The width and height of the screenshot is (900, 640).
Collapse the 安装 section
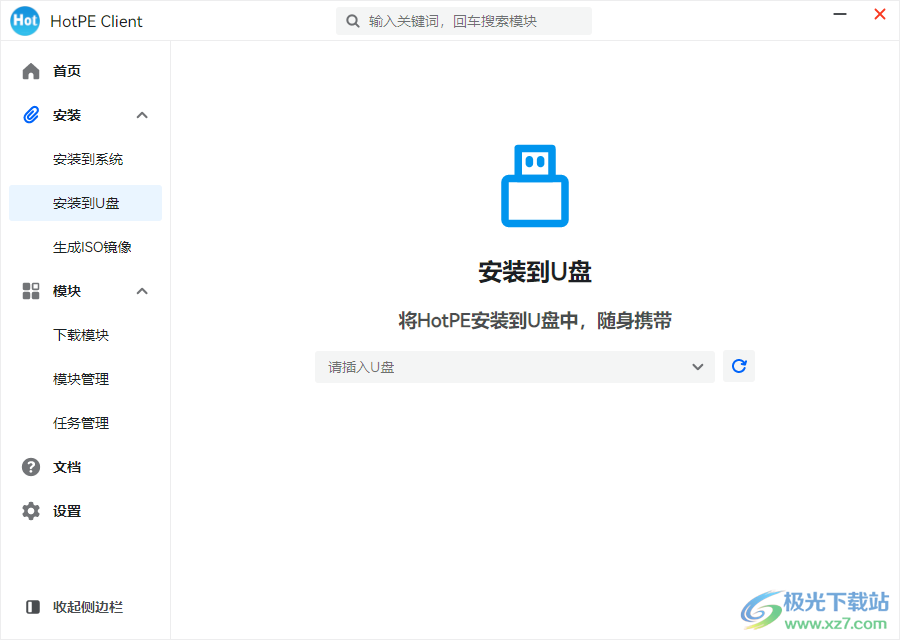tap(142, 115)
